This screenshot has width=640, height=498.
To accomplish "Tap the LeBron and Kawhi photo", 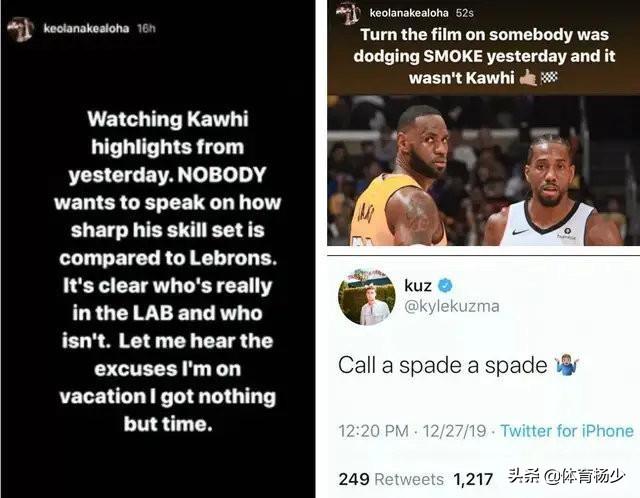I will tap(483, 171).
